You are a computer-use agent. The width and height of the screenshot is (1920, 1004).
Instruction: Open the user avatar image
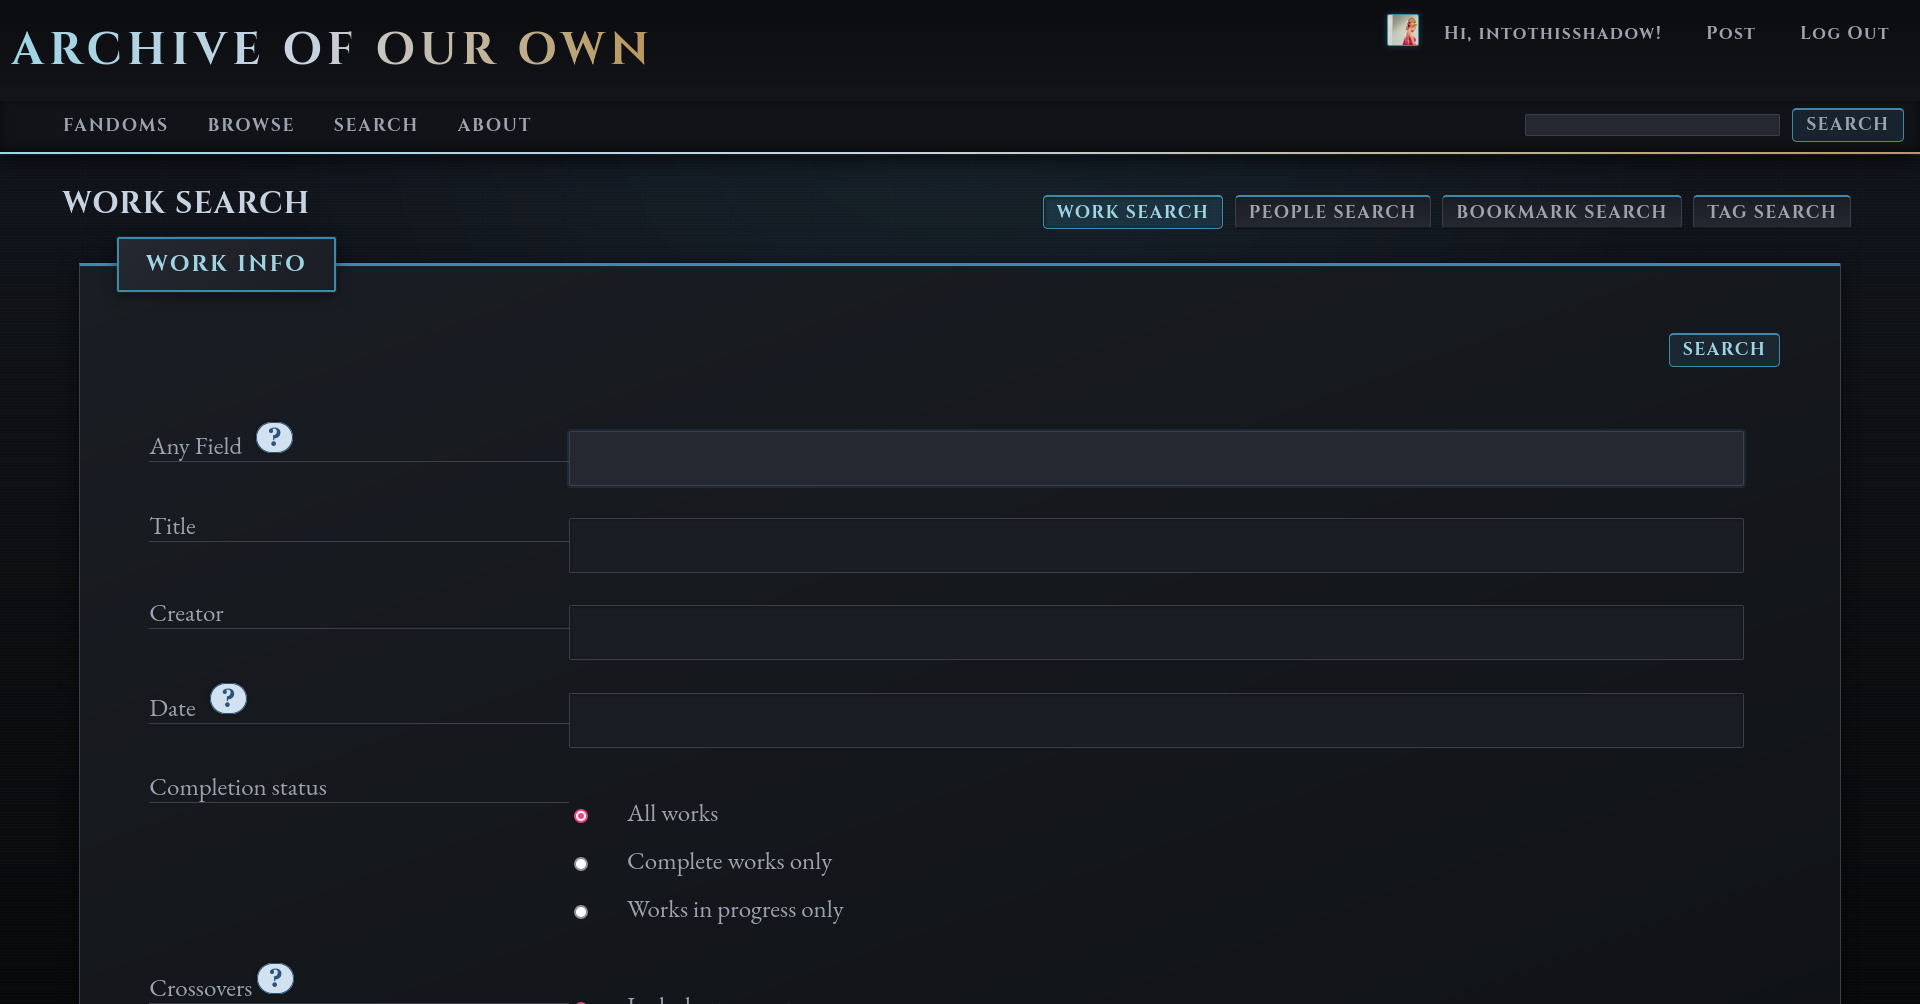coord(1402,30)
